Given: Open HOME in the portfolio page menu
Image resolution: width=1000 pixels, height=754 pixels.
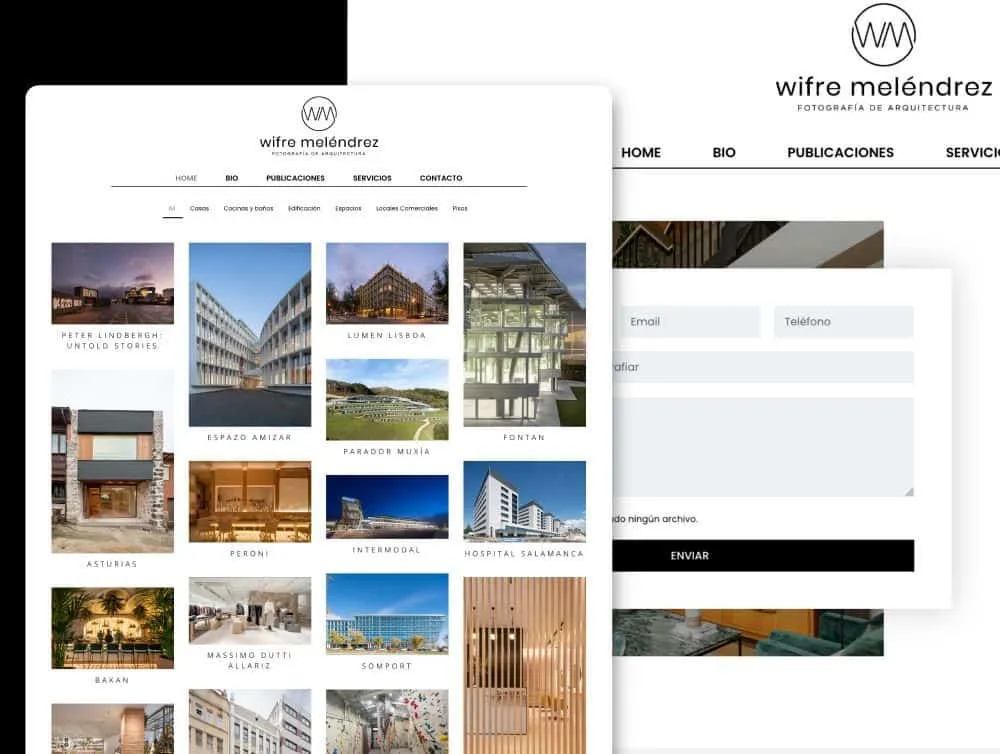Looking at the screenshot, I should click(x=186, y=178).
